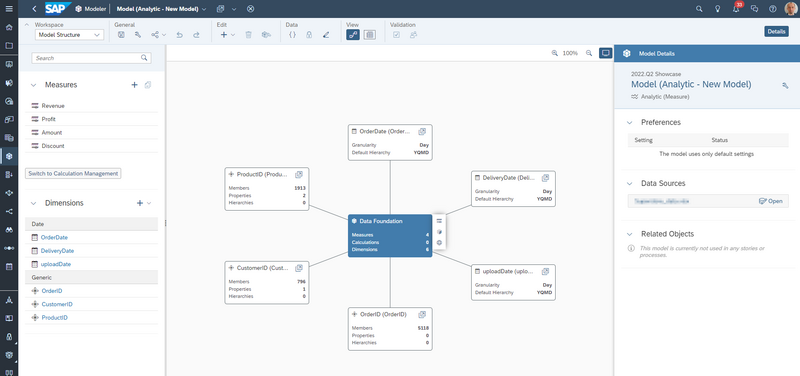Select the uploadDate node on canvas
Viewport: 800px width, 376px height.
point(513,282)
